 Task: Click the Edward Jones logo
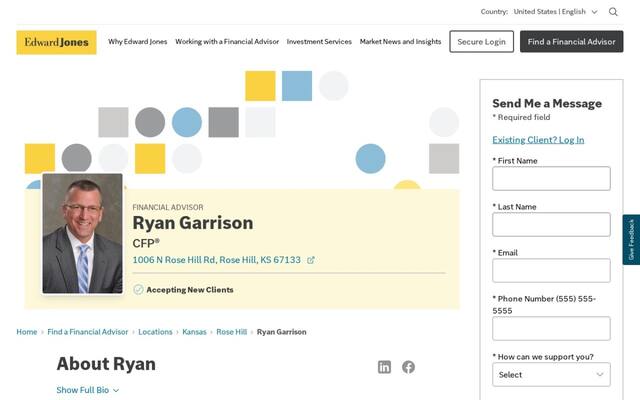56,42
